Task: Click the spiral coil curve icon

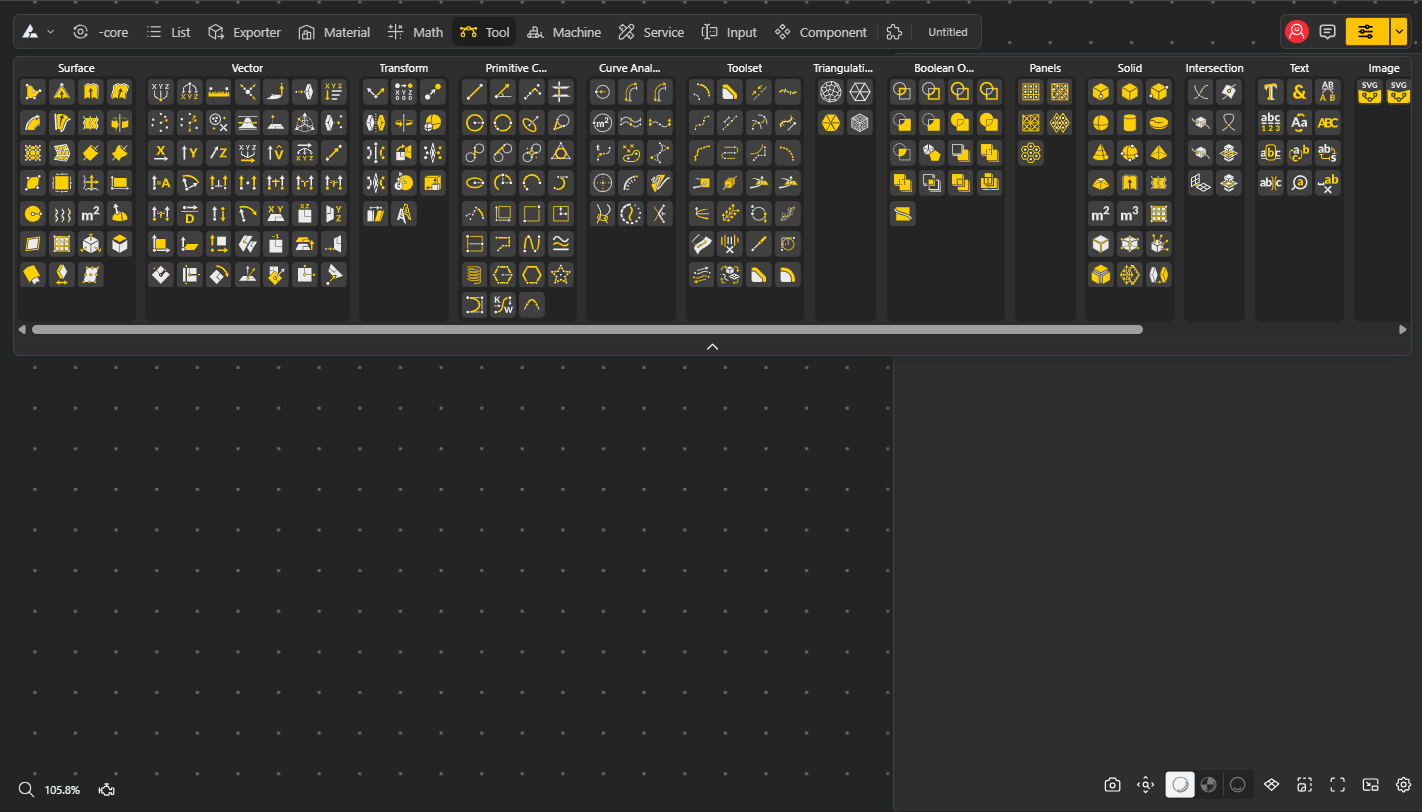Action: (474, 275)
